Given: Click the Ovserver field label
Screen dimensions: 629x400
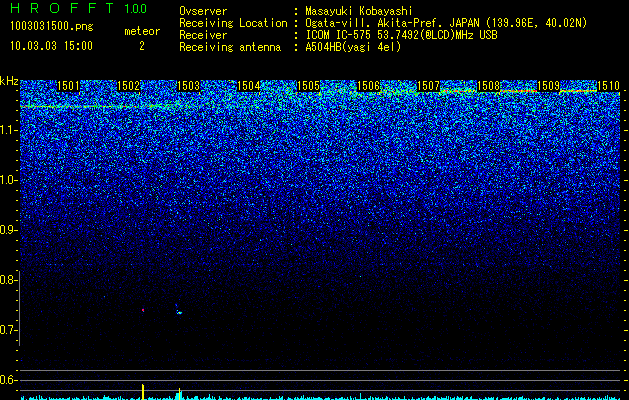Looking at the screenshot, I should click(x=203, y=11).
